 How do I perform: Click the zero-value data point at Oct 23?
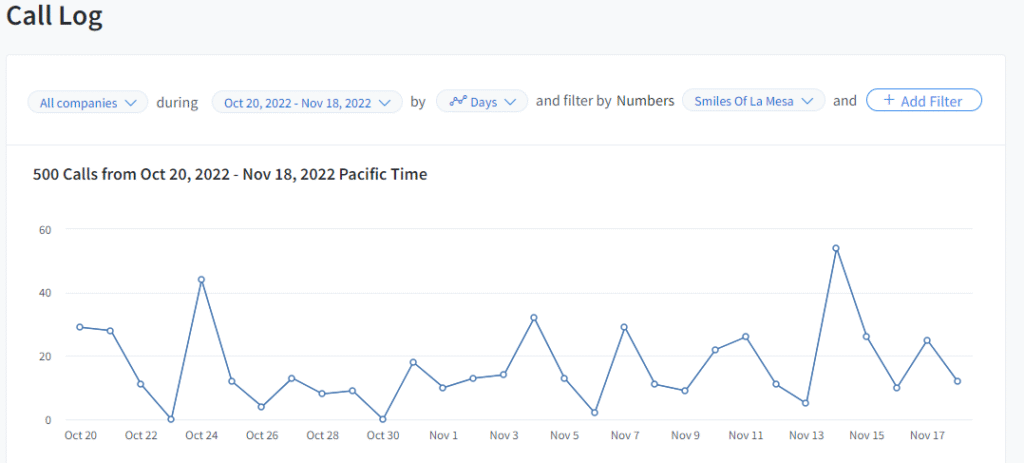click(x=171, y=419)
